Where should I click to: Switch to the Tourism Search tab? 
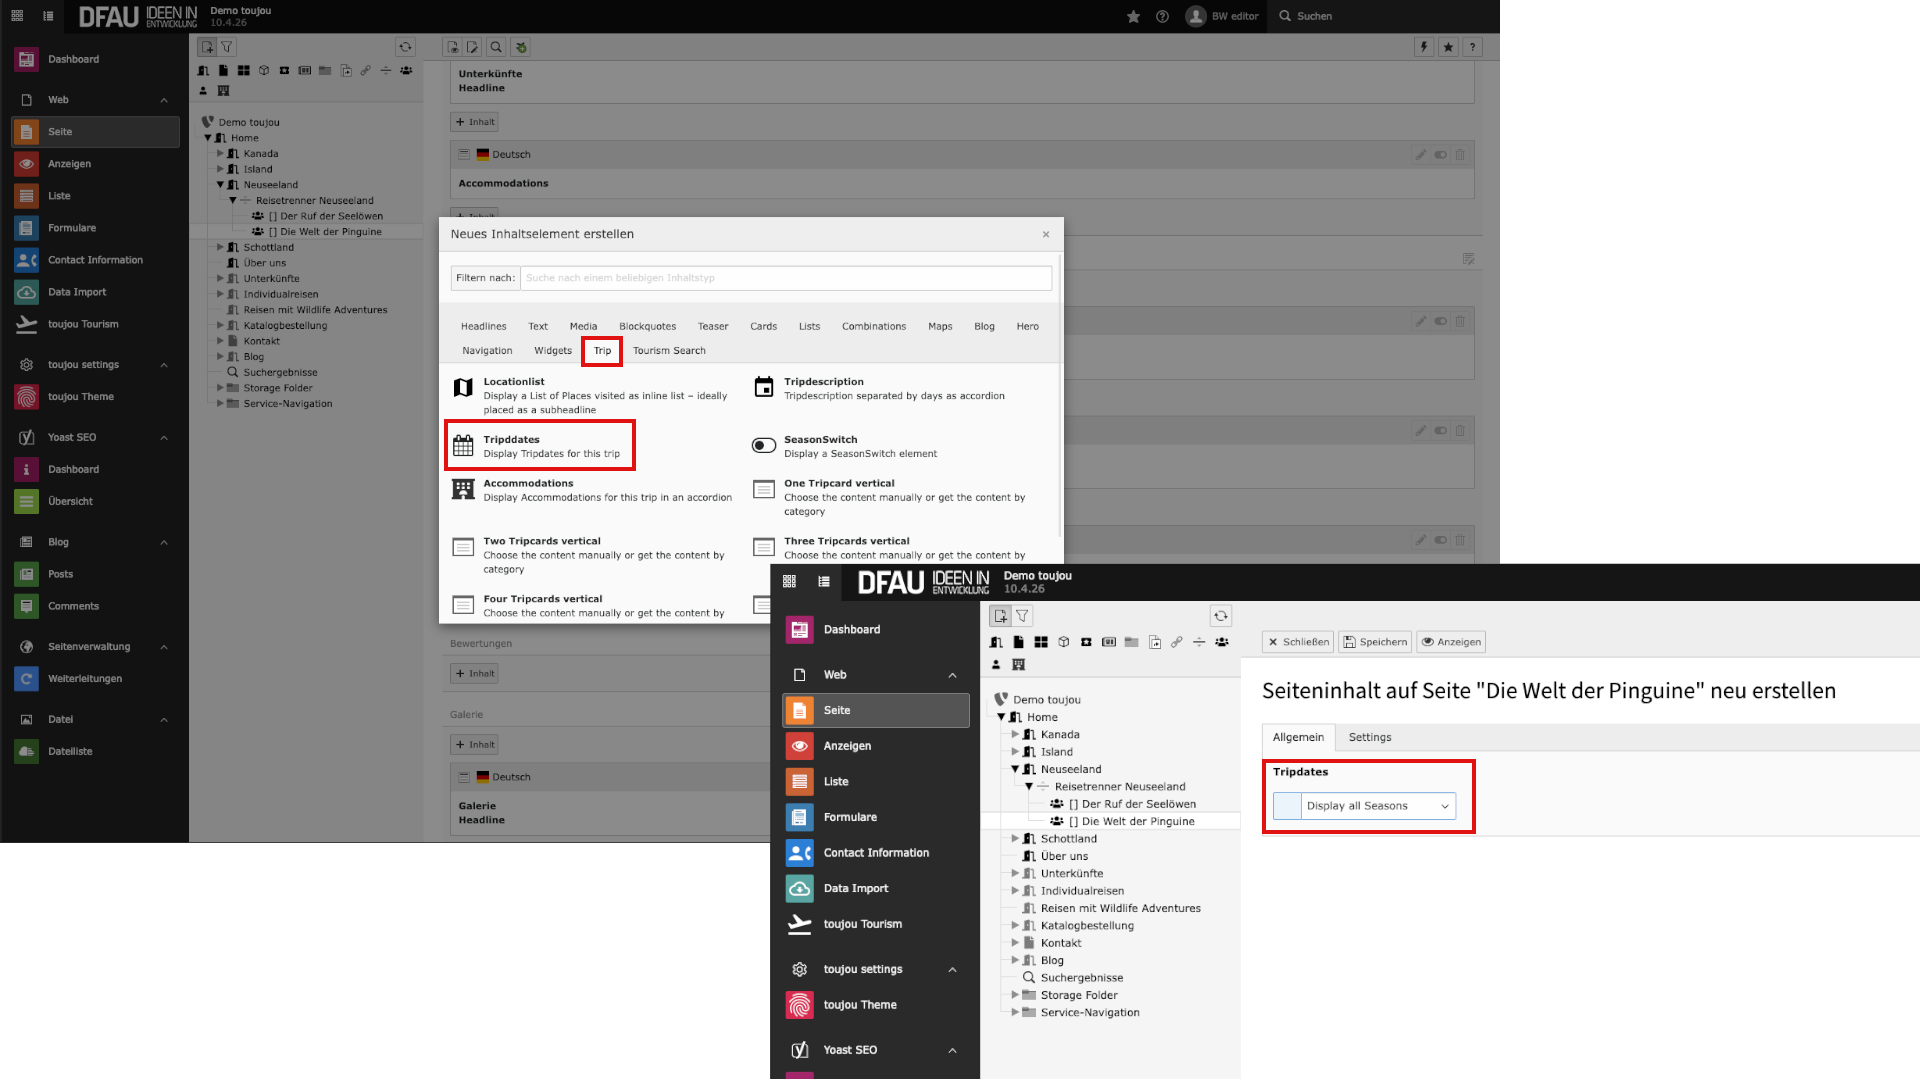669,351
